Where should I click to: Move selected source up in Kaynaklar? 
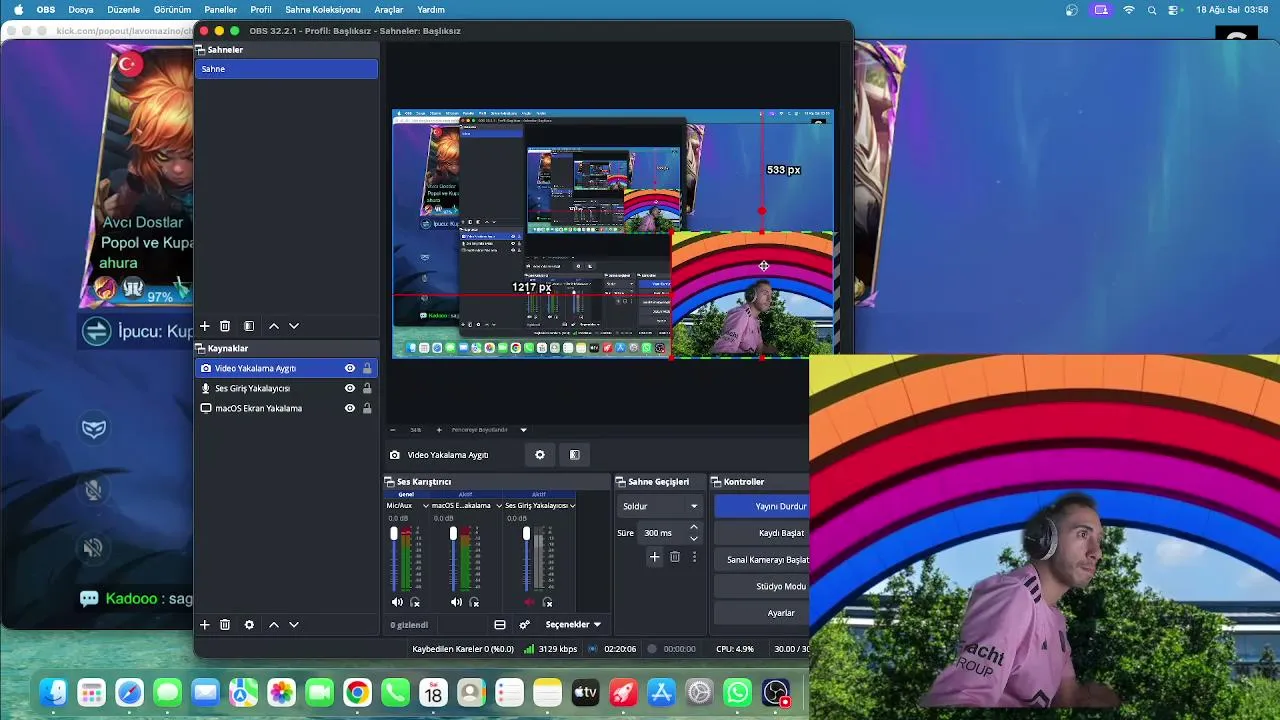[274, 624]
